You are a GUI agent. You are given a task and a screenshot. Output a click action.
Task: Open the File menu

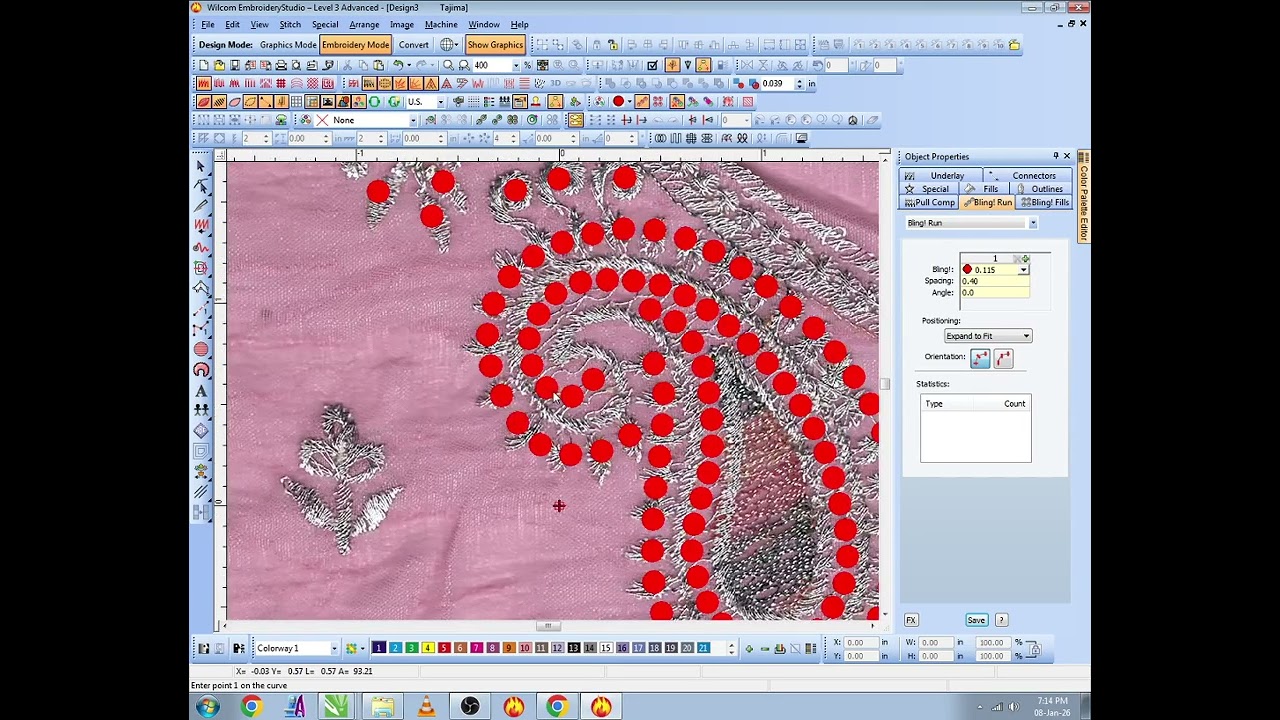point(207,25)
